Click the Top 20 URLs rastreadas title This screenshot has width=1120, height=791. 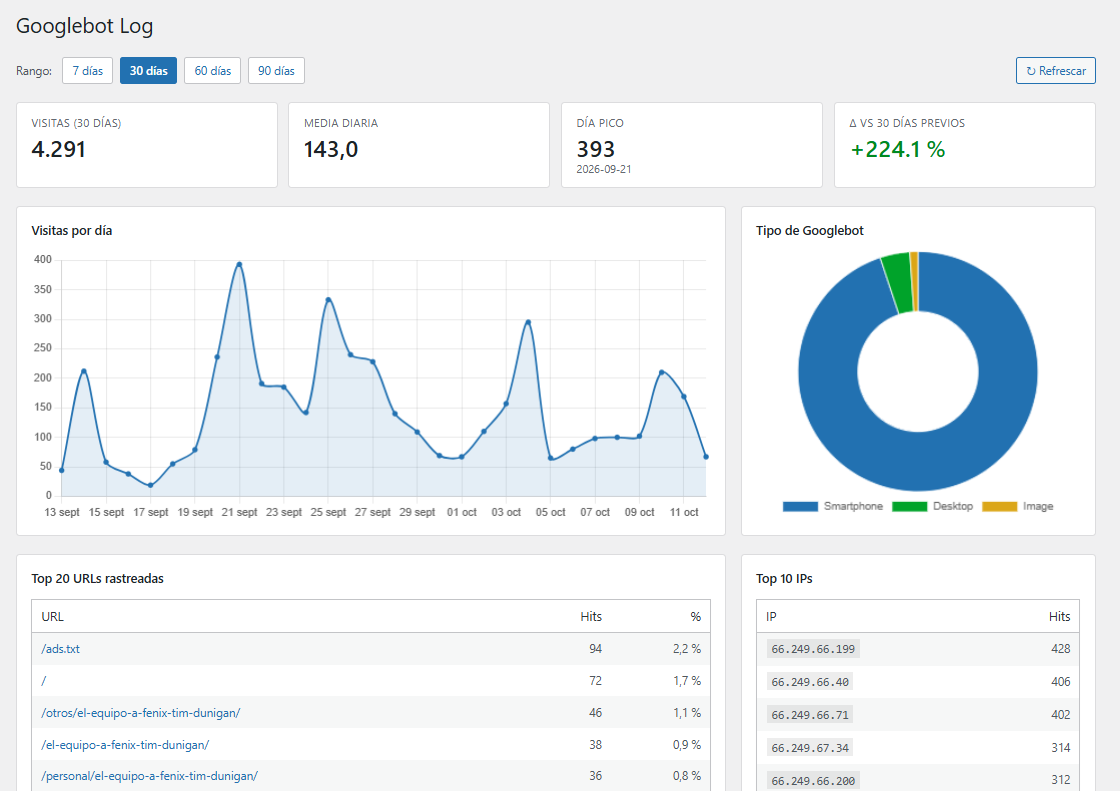[97, 579]
